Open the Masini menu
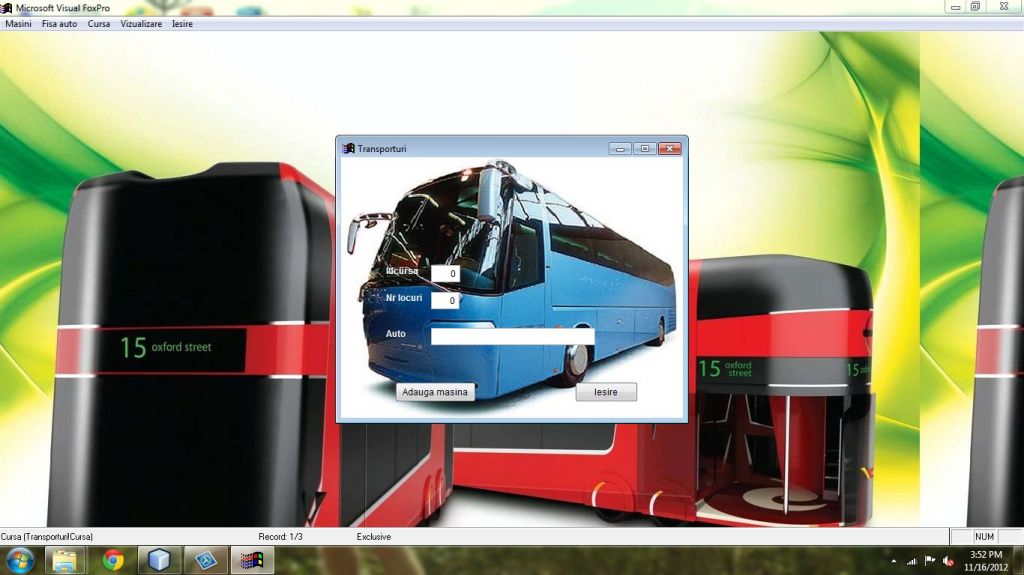The width and height of the screenshot is (1024, 575). click(18, 23)
